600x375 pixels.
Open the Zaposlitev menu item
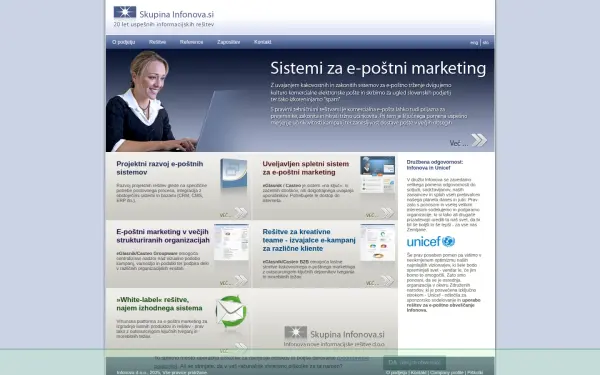pos(228,42)
